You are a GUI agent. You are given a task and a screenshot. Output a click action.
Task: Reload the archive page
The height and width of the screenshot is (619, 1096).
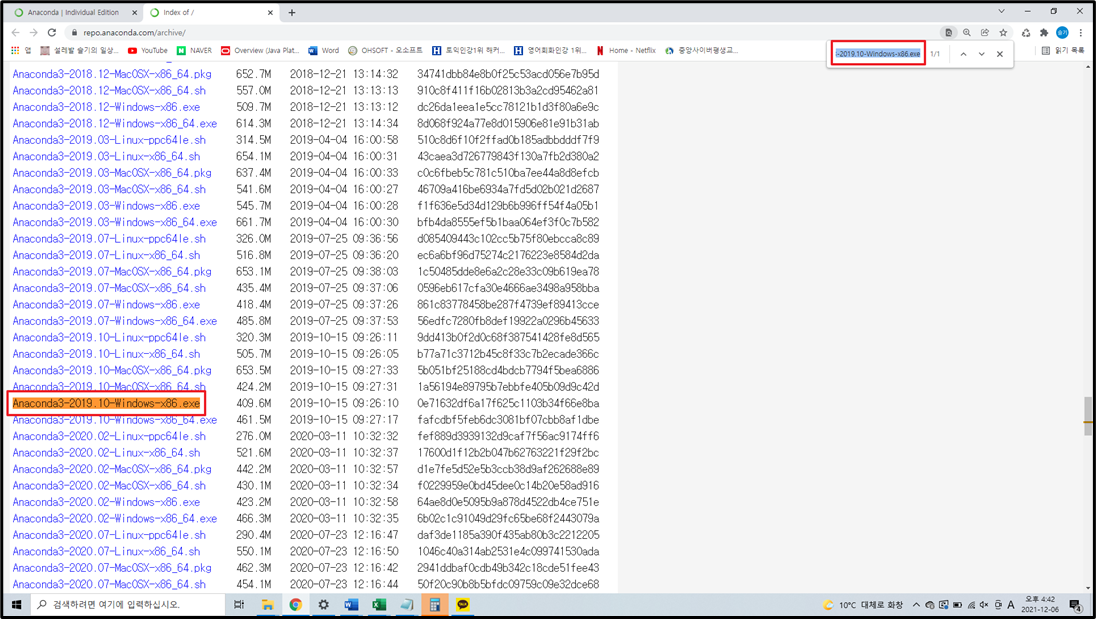[52, 32]
